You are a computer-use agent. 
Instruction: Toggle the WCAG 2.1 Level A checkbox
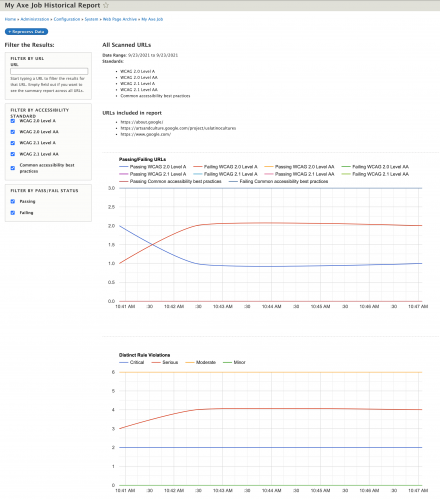click(13, 143)
